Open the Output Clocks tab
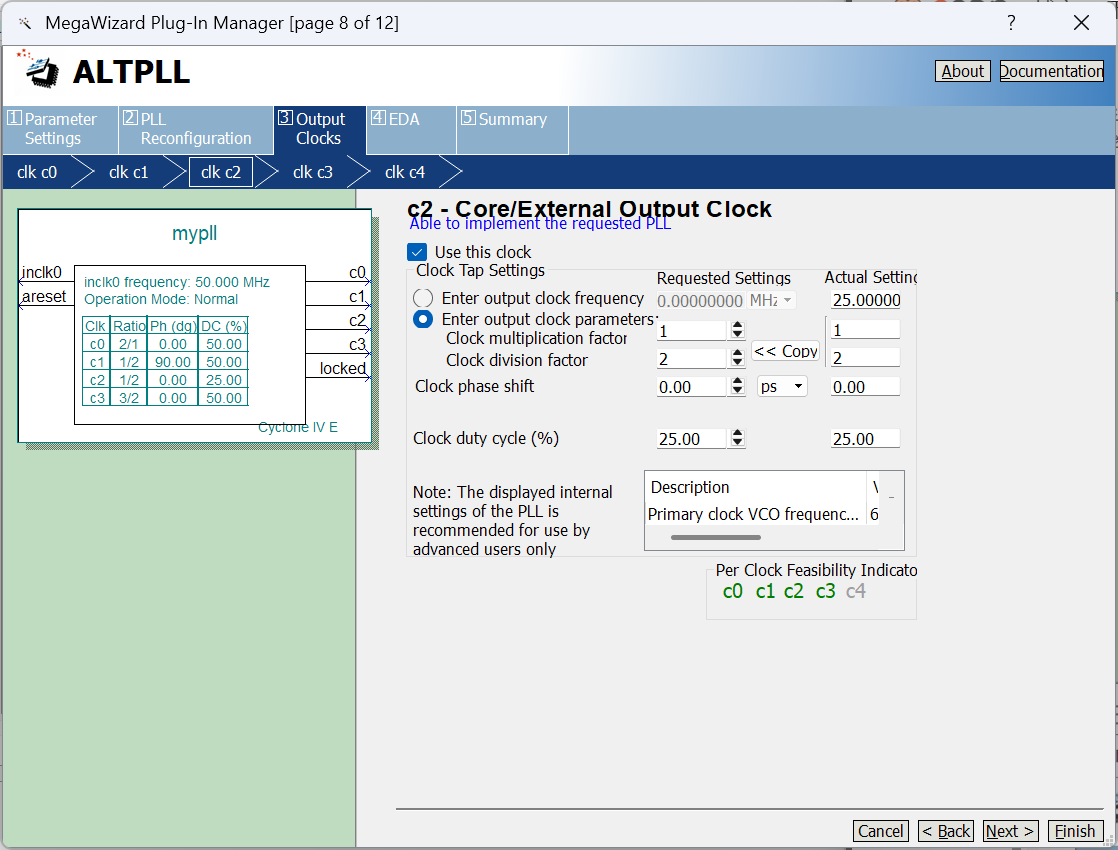 tap(319, 129)
